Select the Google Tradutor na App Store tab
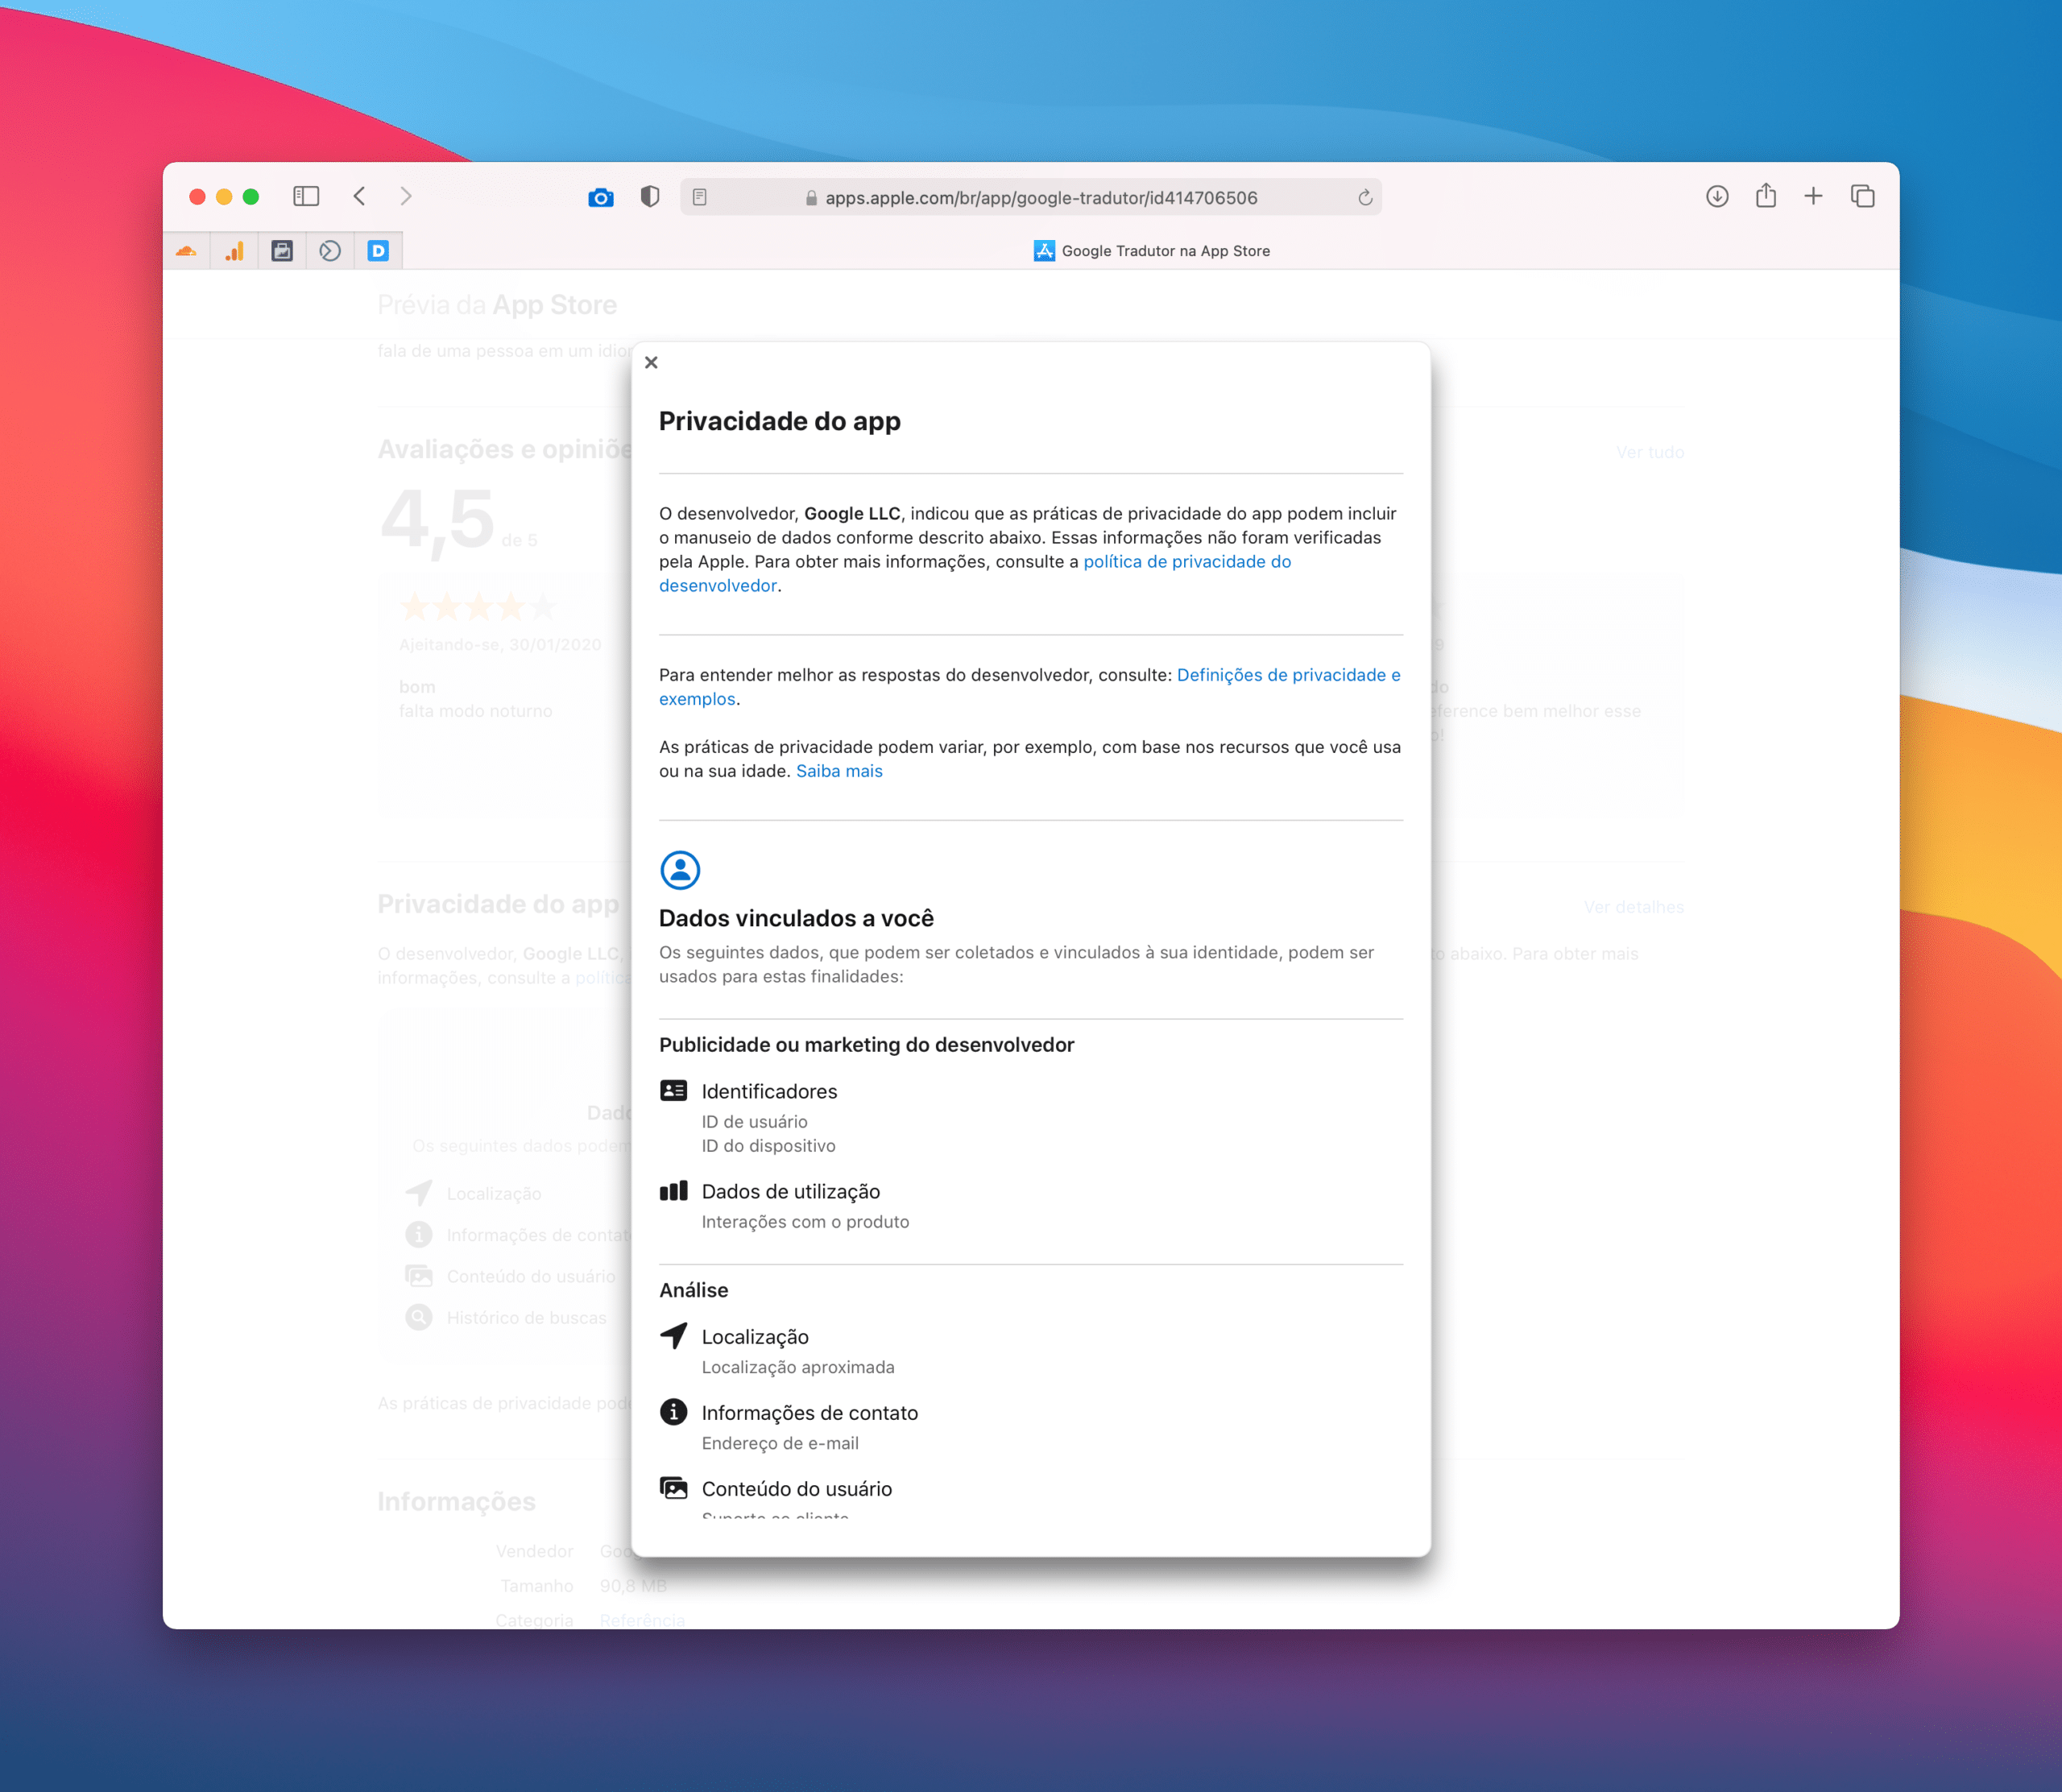The width and height of the screenshot is (2062, 1792). click(1151, 251)
